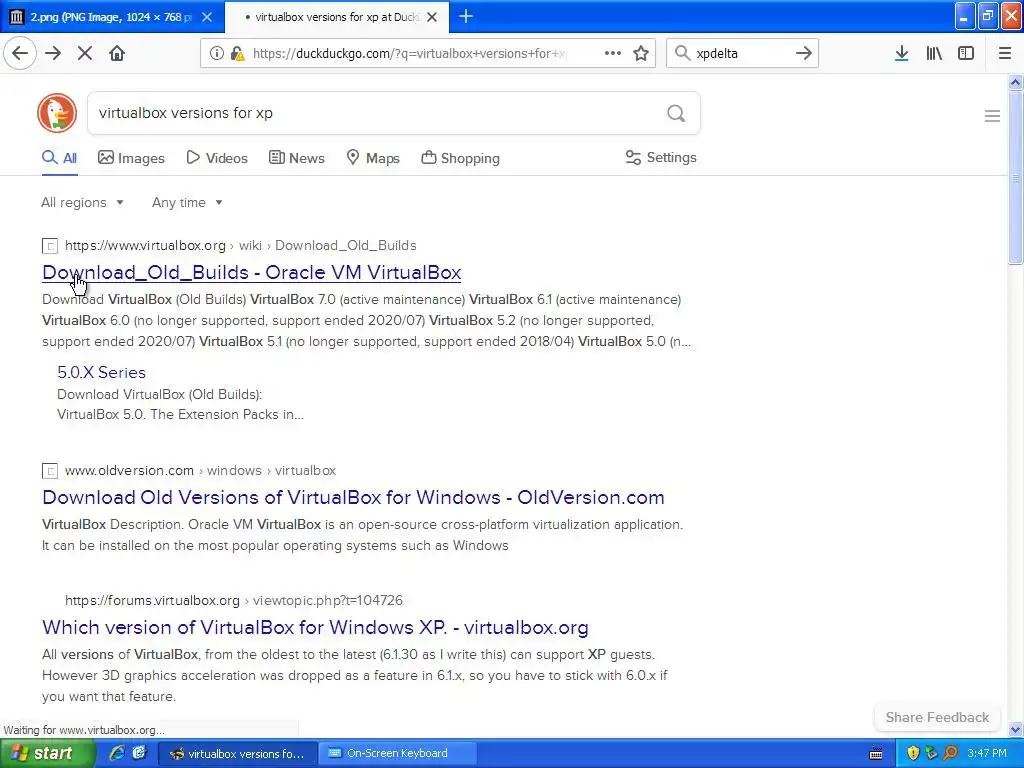Select the All results tab

tap(59, 158)
